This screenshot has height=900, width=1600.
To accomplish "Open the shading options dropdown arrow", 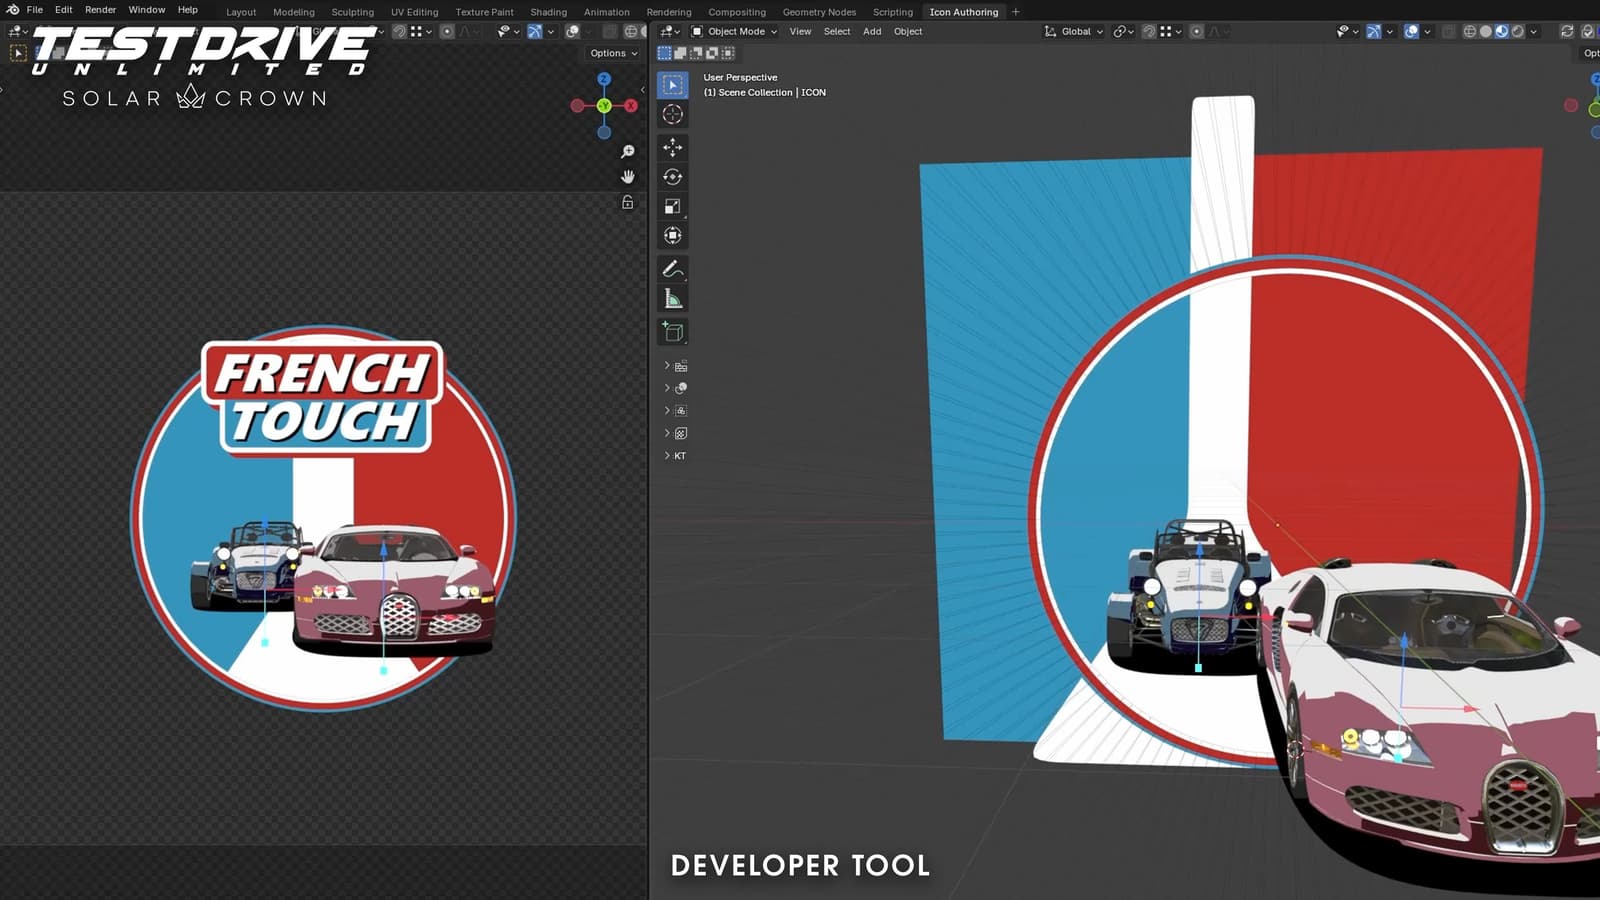I will 1534,31.
